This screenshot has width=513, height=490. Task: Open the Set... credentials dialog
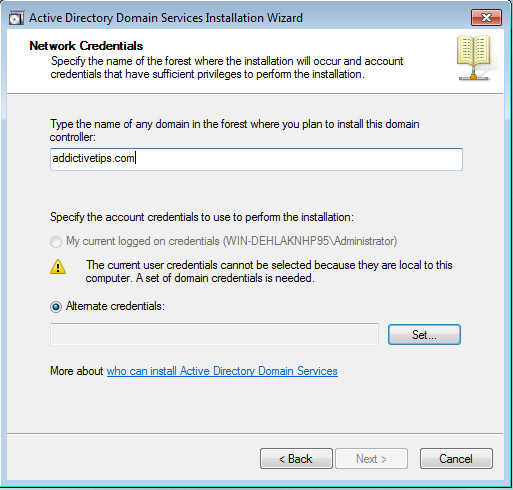click(x=424, y=334)
